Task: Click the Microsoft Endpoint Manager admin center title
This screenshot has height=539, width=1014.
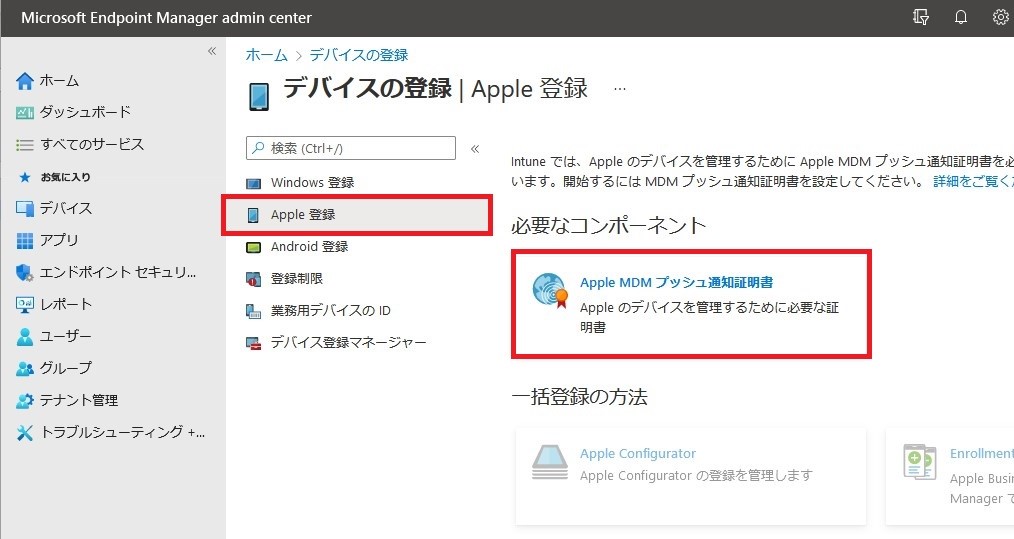Action: point(166,18)
